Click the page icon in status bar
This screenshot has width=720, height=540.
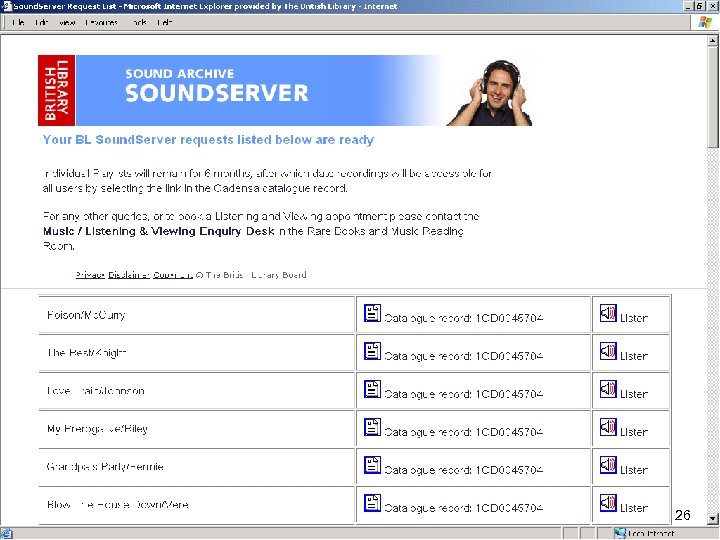point(6,534)
